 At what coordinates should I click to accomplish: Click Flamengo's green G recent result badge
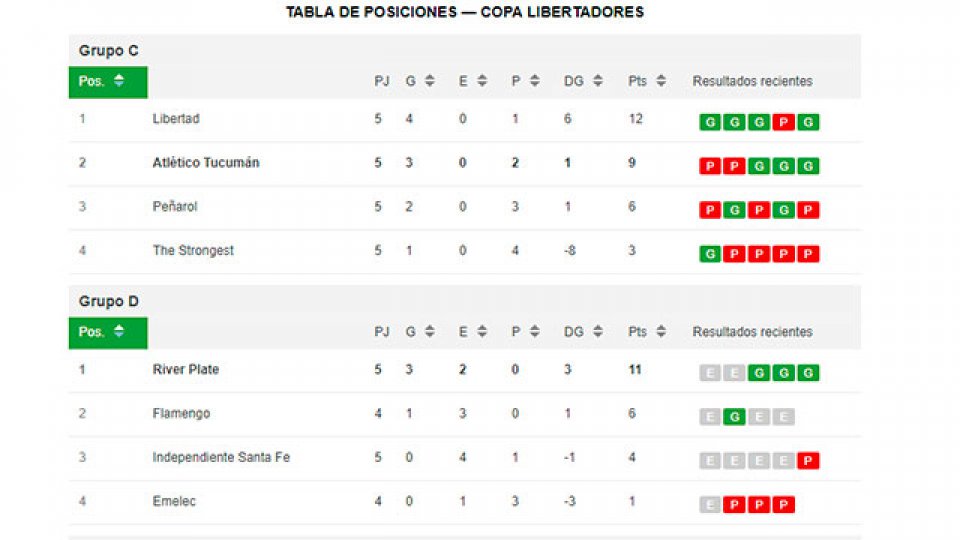click(x=735, y=418)
